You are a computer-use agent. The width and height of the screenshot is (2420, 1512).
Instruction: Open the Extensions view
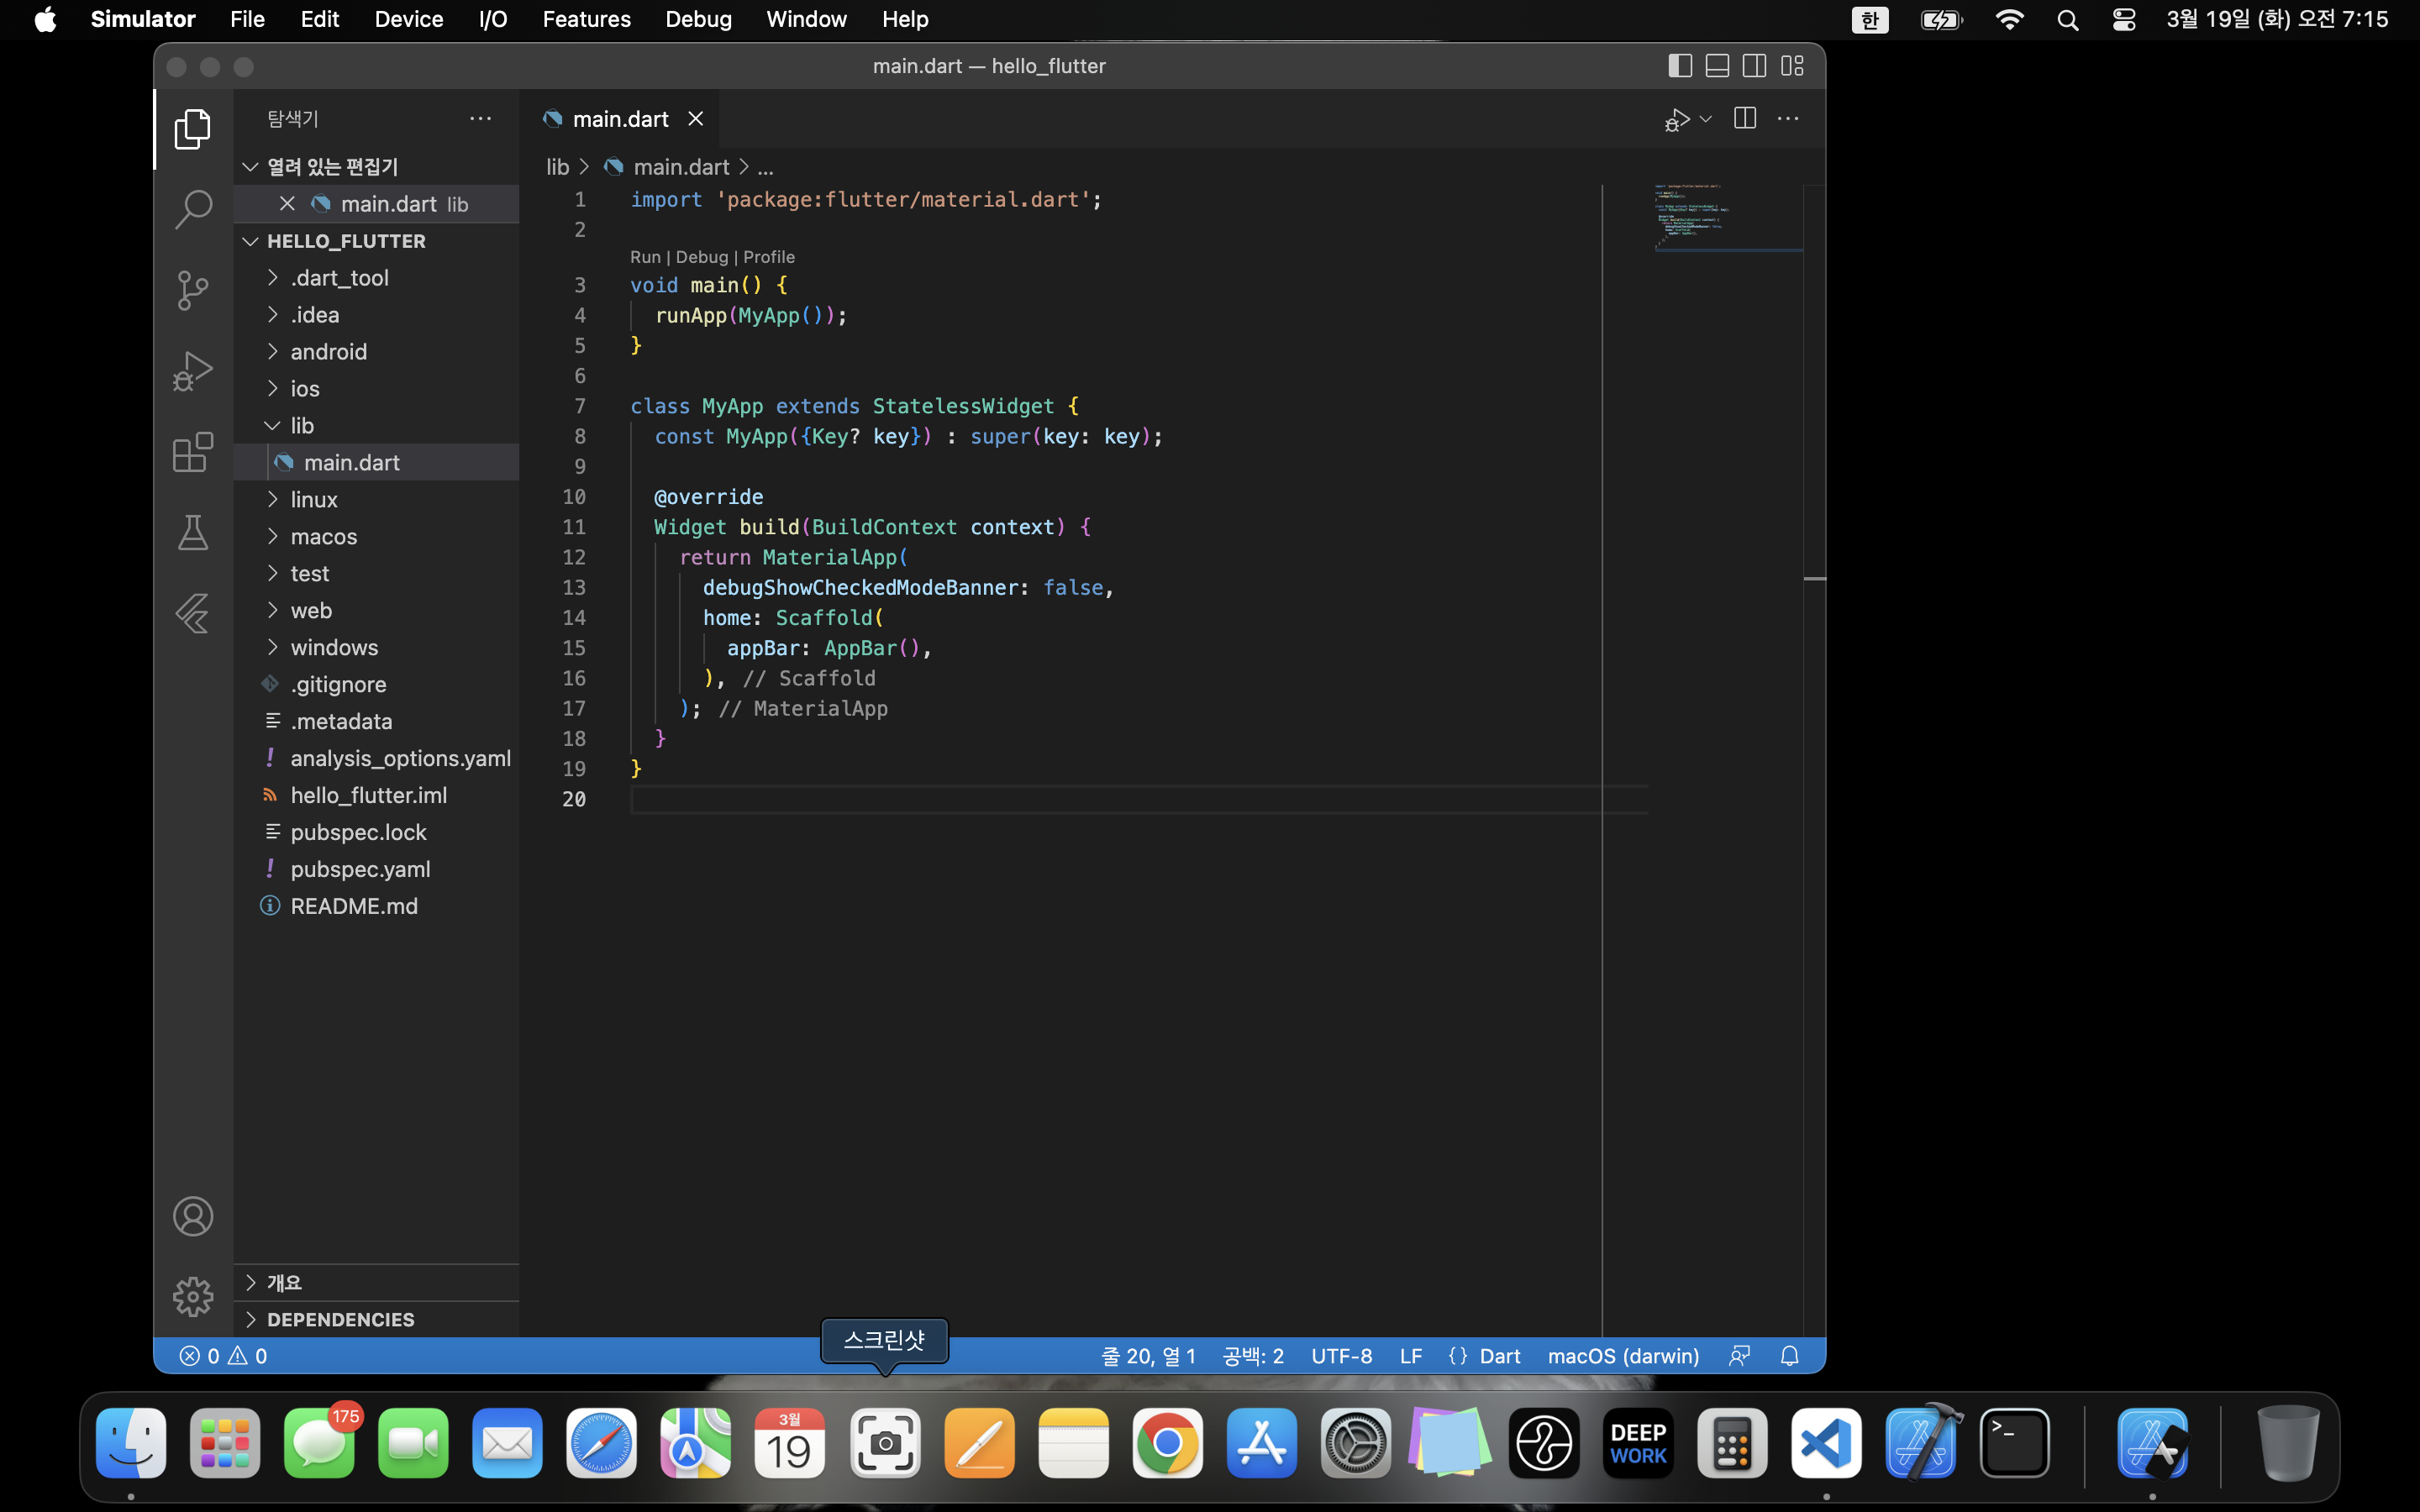pos(192,452)
